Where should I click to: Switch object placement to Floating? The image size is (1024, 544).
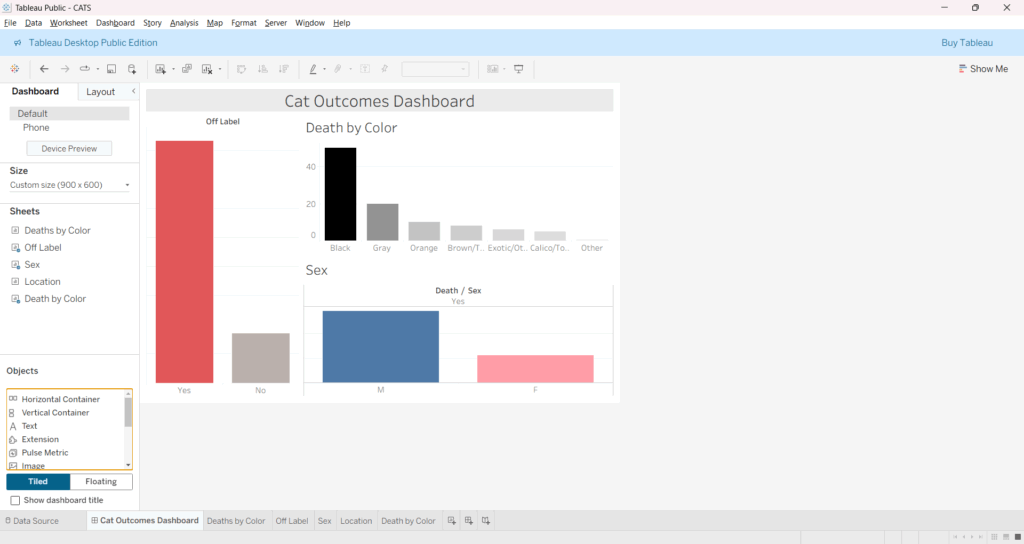pos(101,482)
